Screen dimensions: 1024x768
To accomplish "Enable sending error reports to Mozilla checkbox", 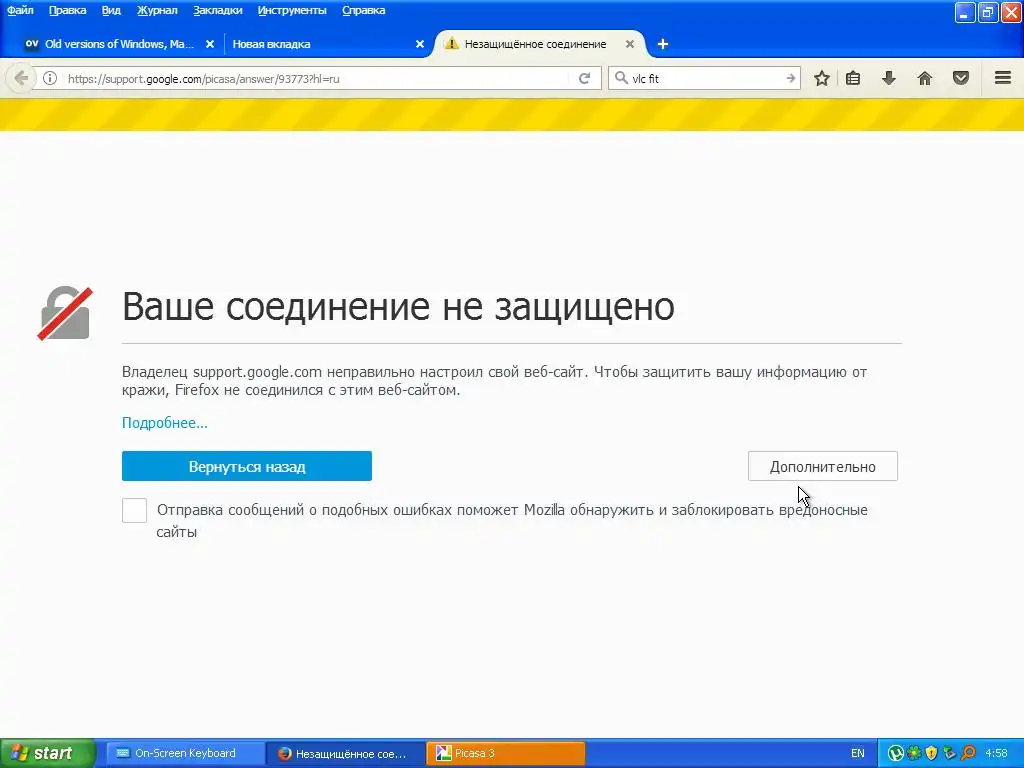I will (x=135, y=511).
